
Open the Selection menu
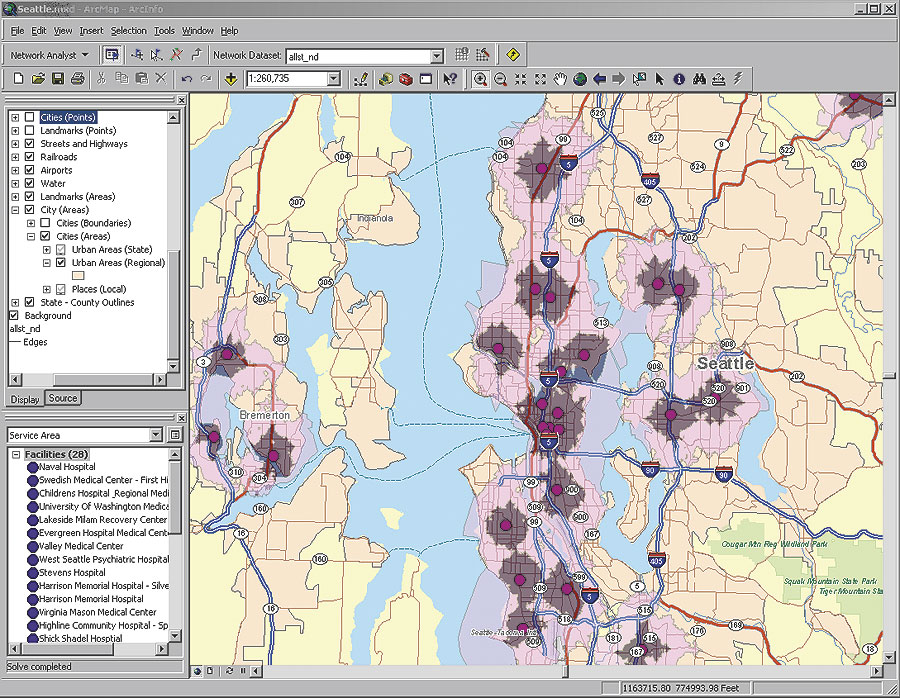coord(128,31)
